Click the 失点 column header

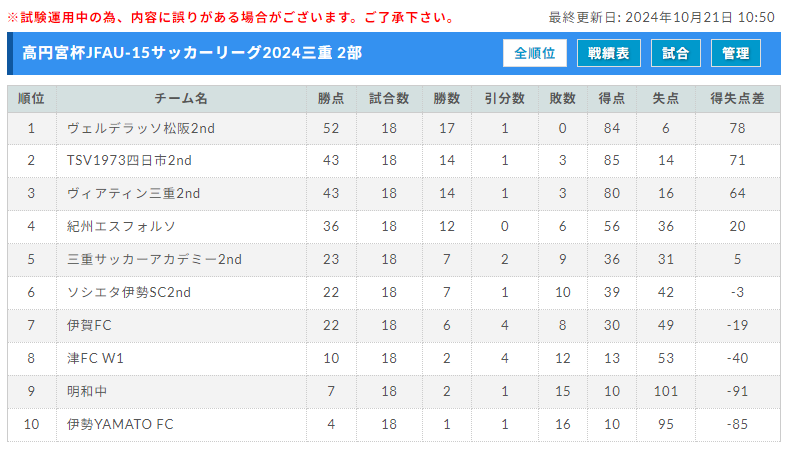(666, 99)
